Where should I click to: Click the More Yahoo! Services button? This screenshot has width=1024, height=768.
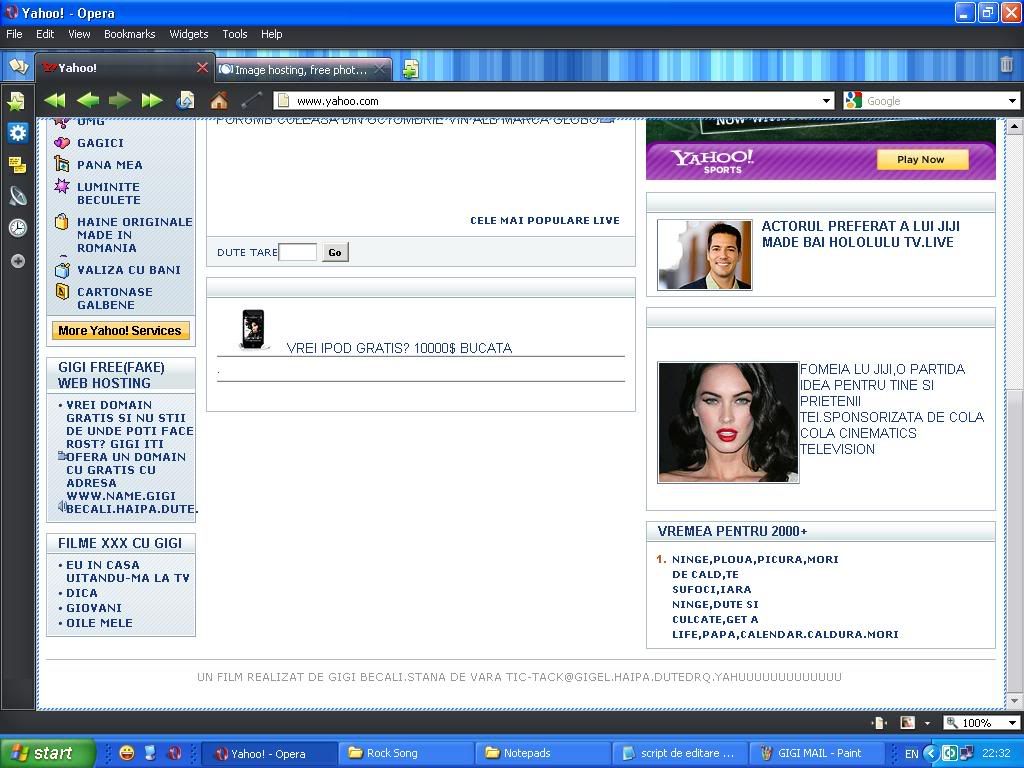pos(120,331)
